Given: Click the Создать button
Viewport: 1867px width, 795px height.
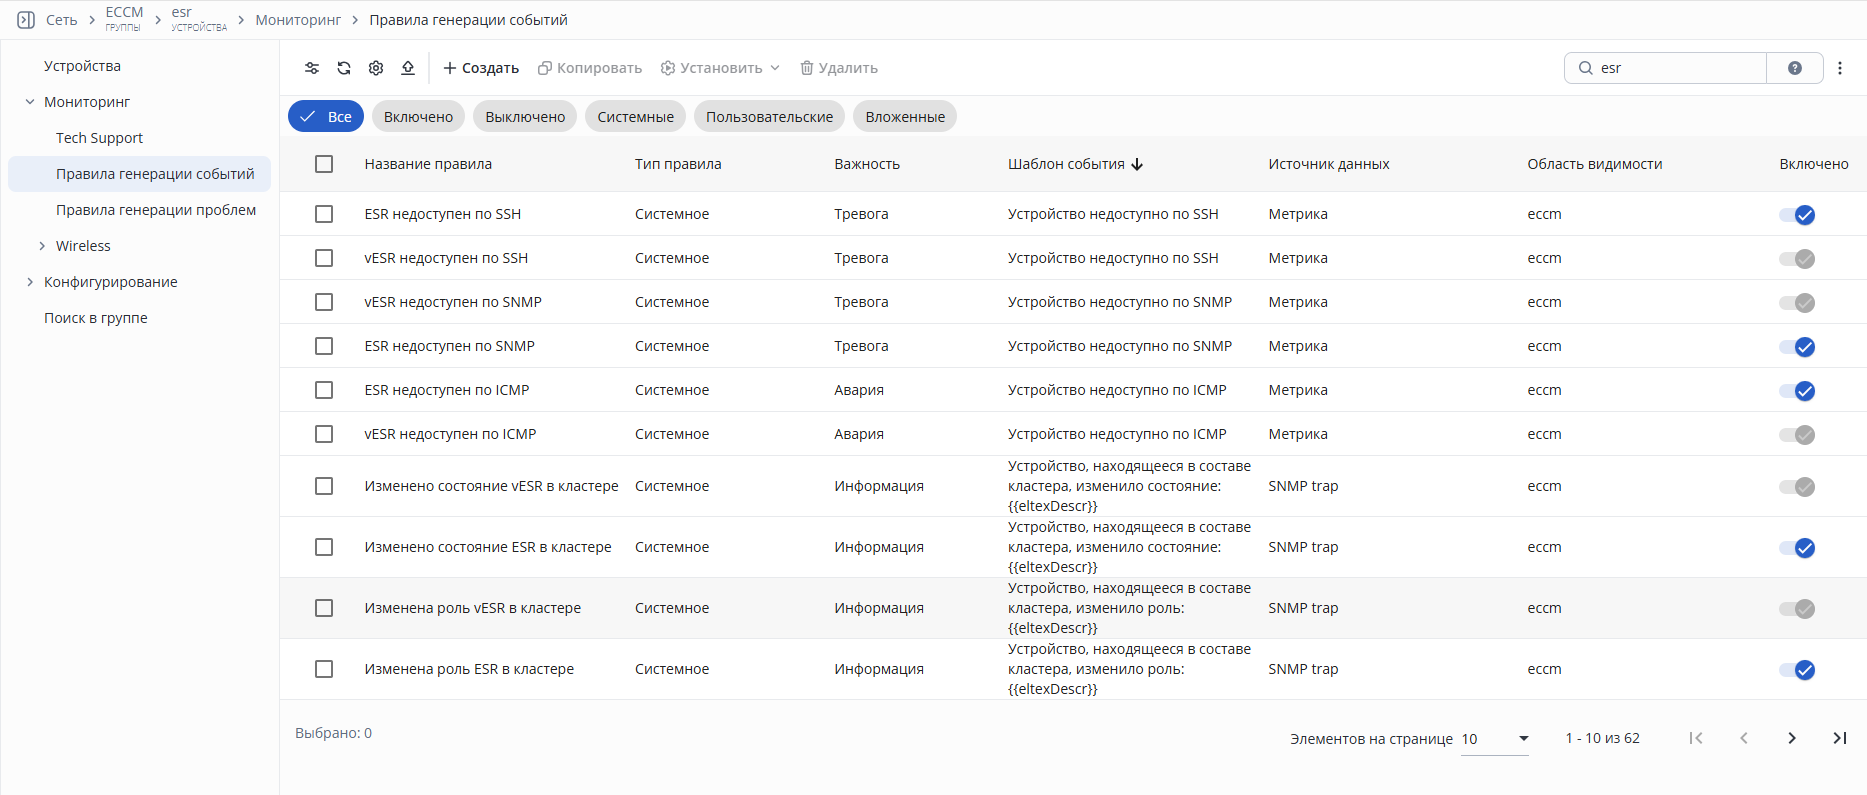Looking at the screenshot, I should tap(481, 68).
